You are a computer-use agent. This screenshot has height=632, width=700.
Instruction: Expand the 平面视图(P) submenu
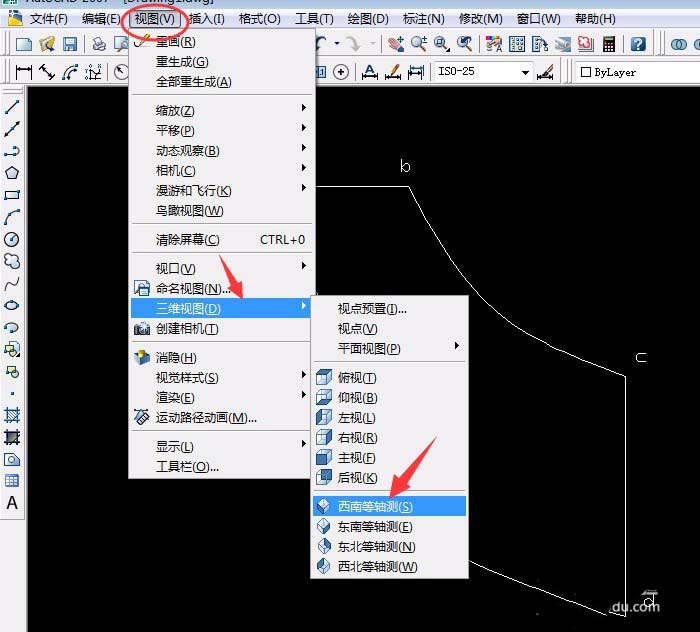pos(389,348)
